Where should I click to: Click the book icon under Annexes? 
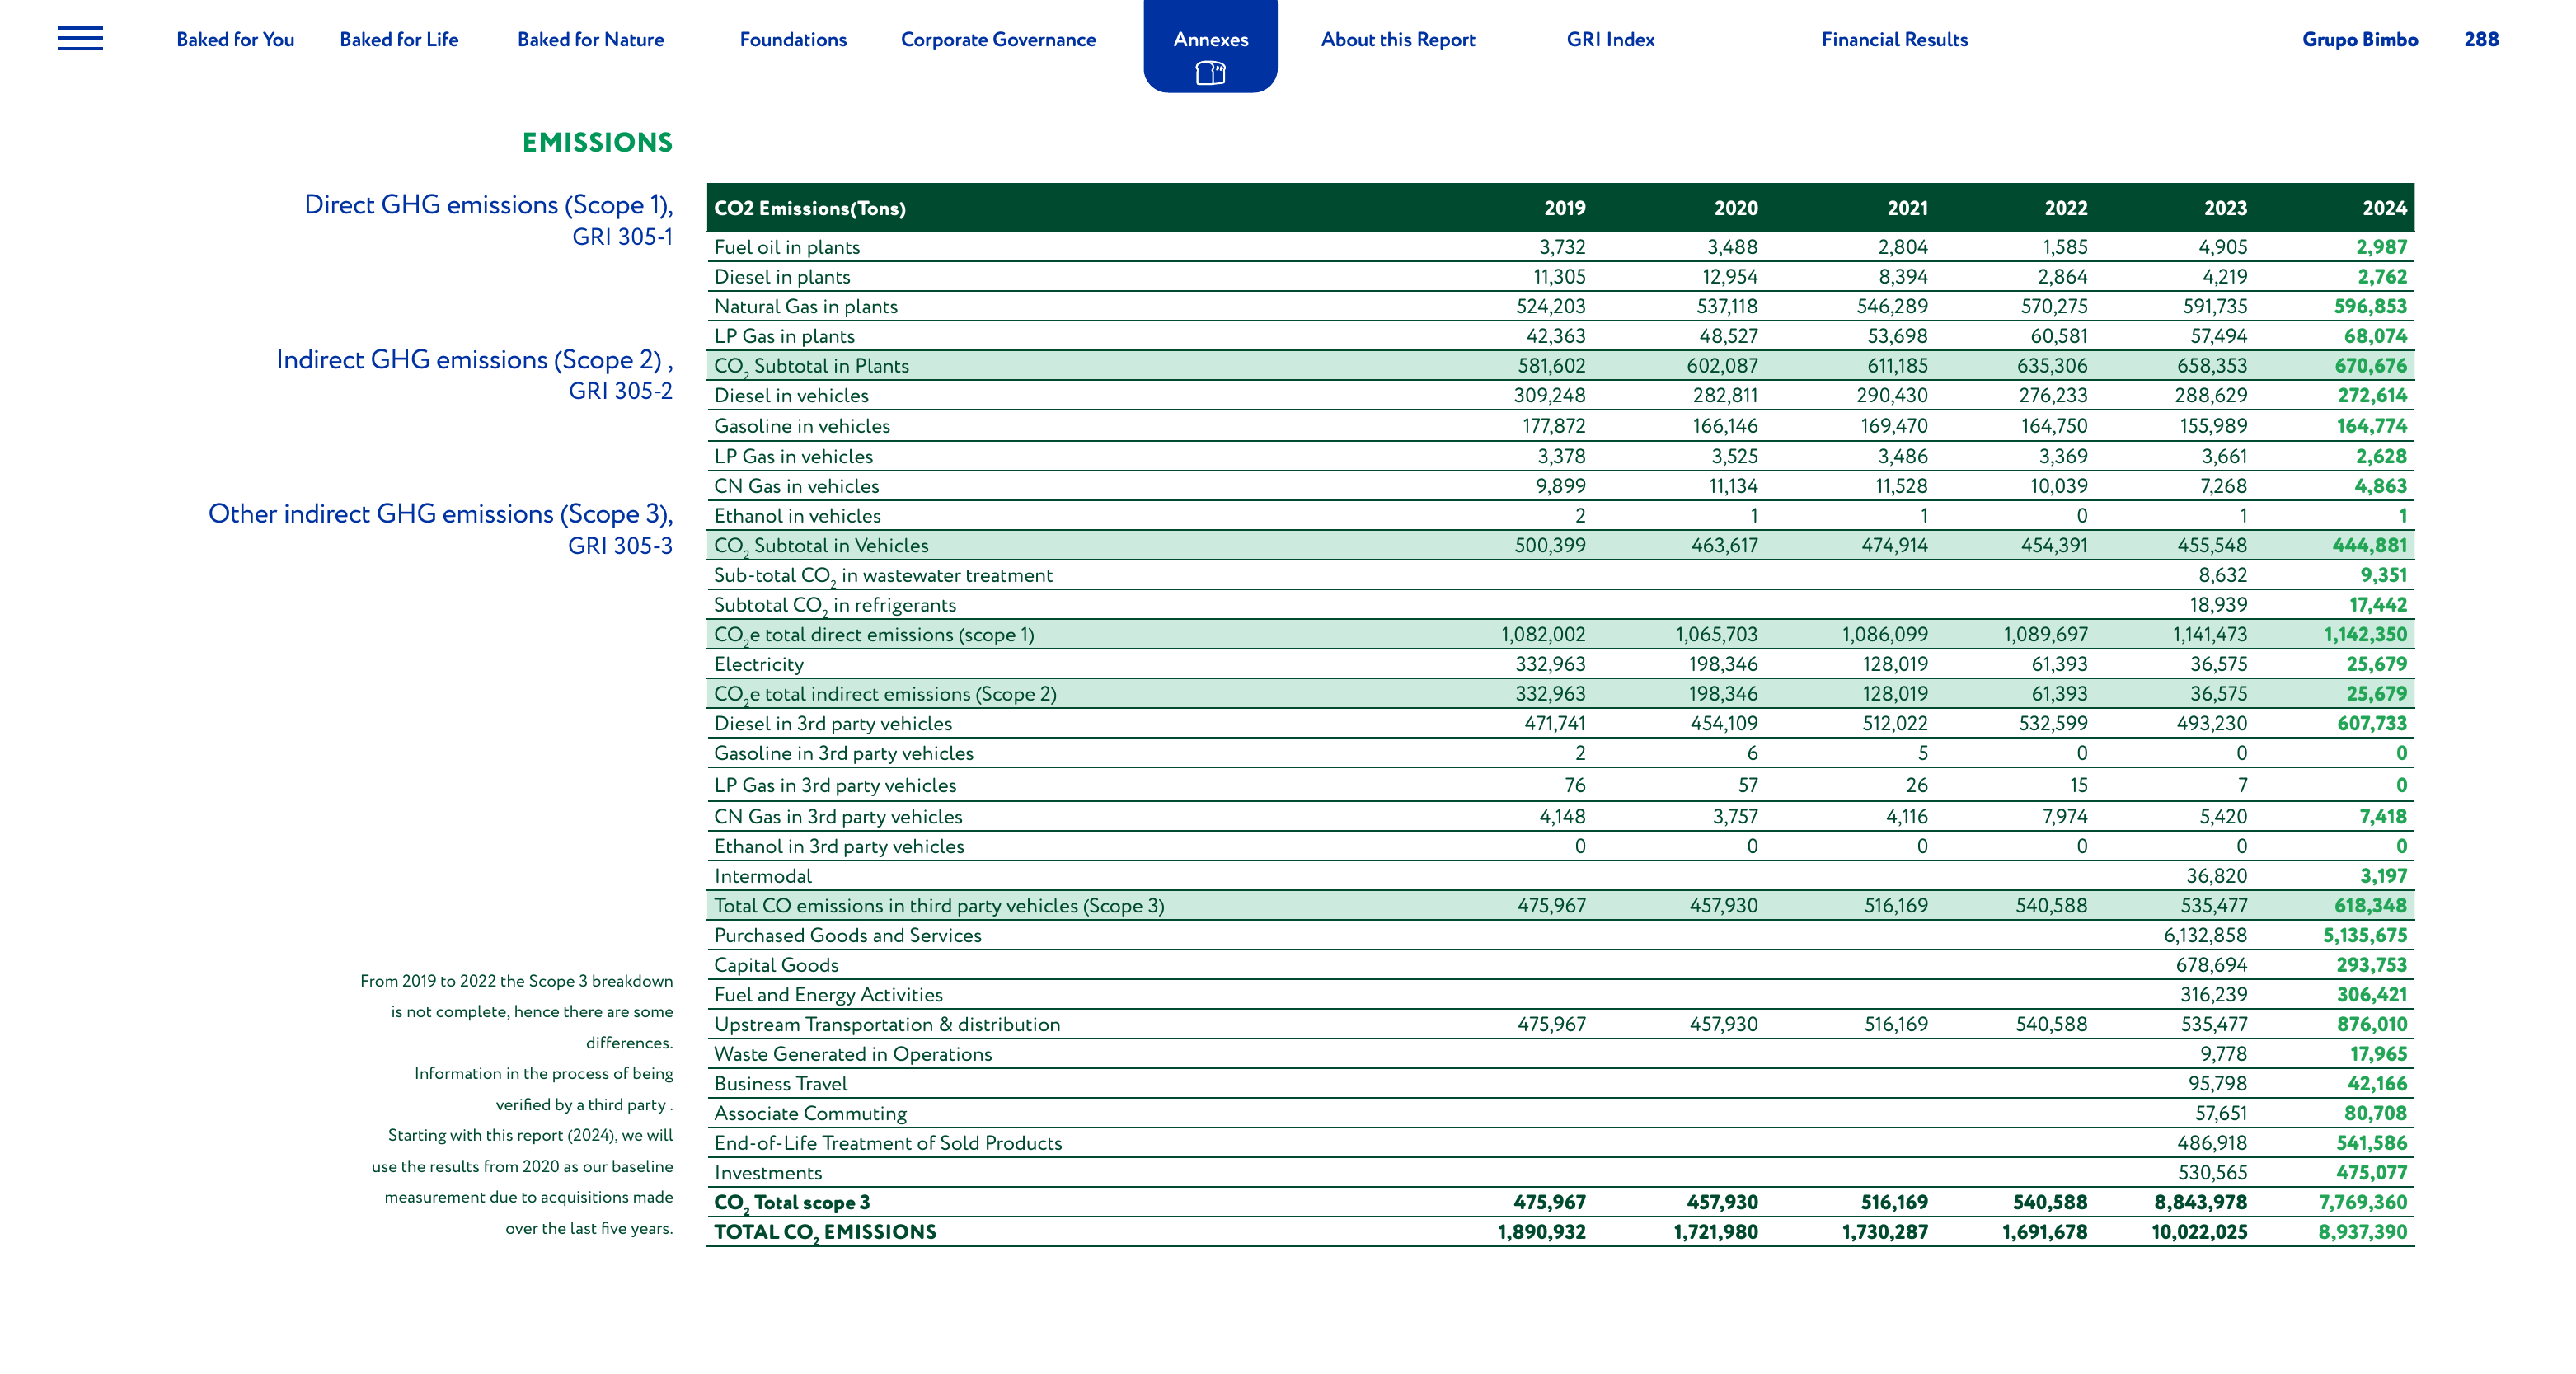1210,73
